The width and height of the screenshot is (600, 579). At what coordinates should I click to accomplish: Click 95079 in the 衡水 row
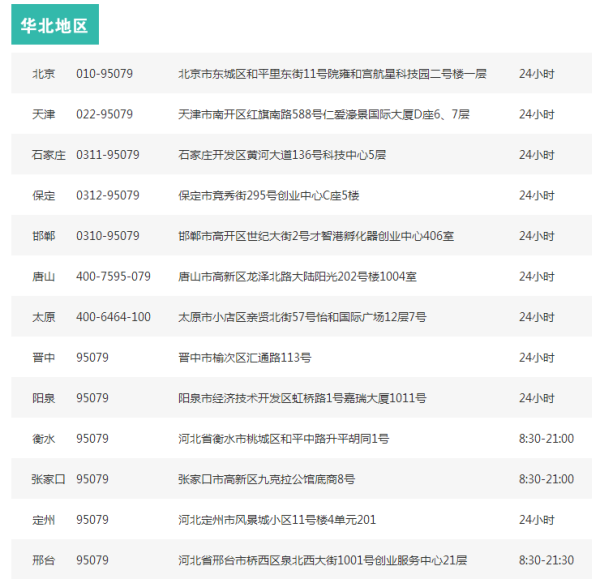92,439
